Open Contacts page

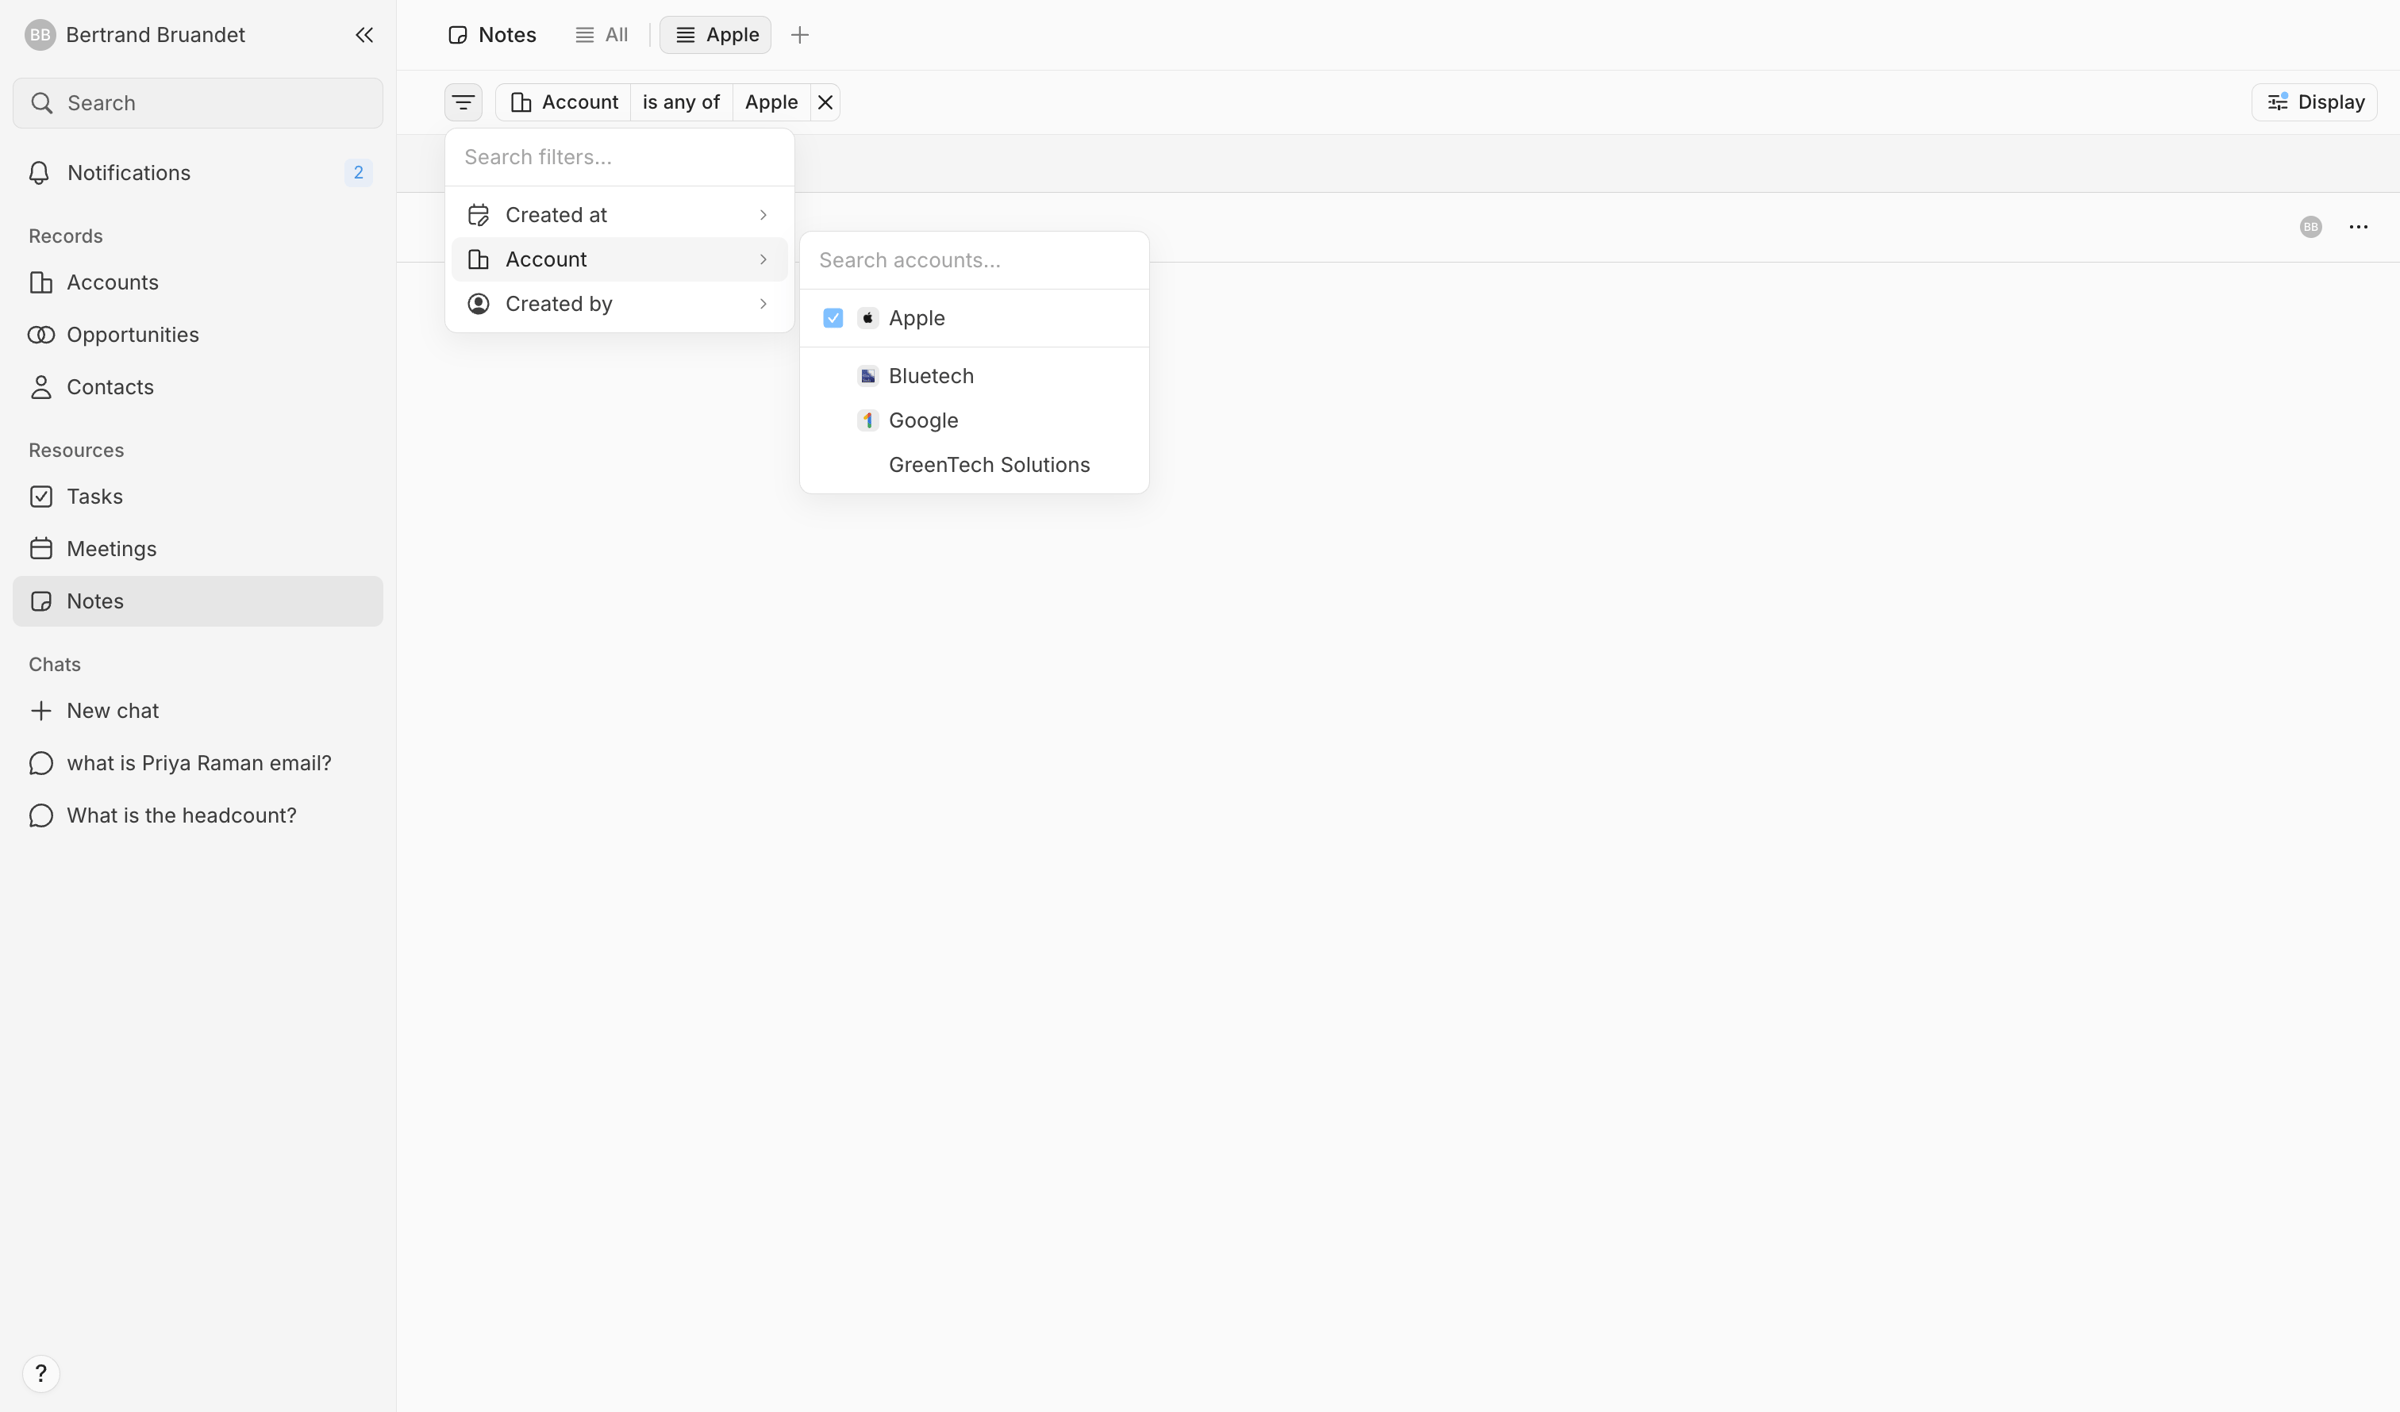[198, 387]
